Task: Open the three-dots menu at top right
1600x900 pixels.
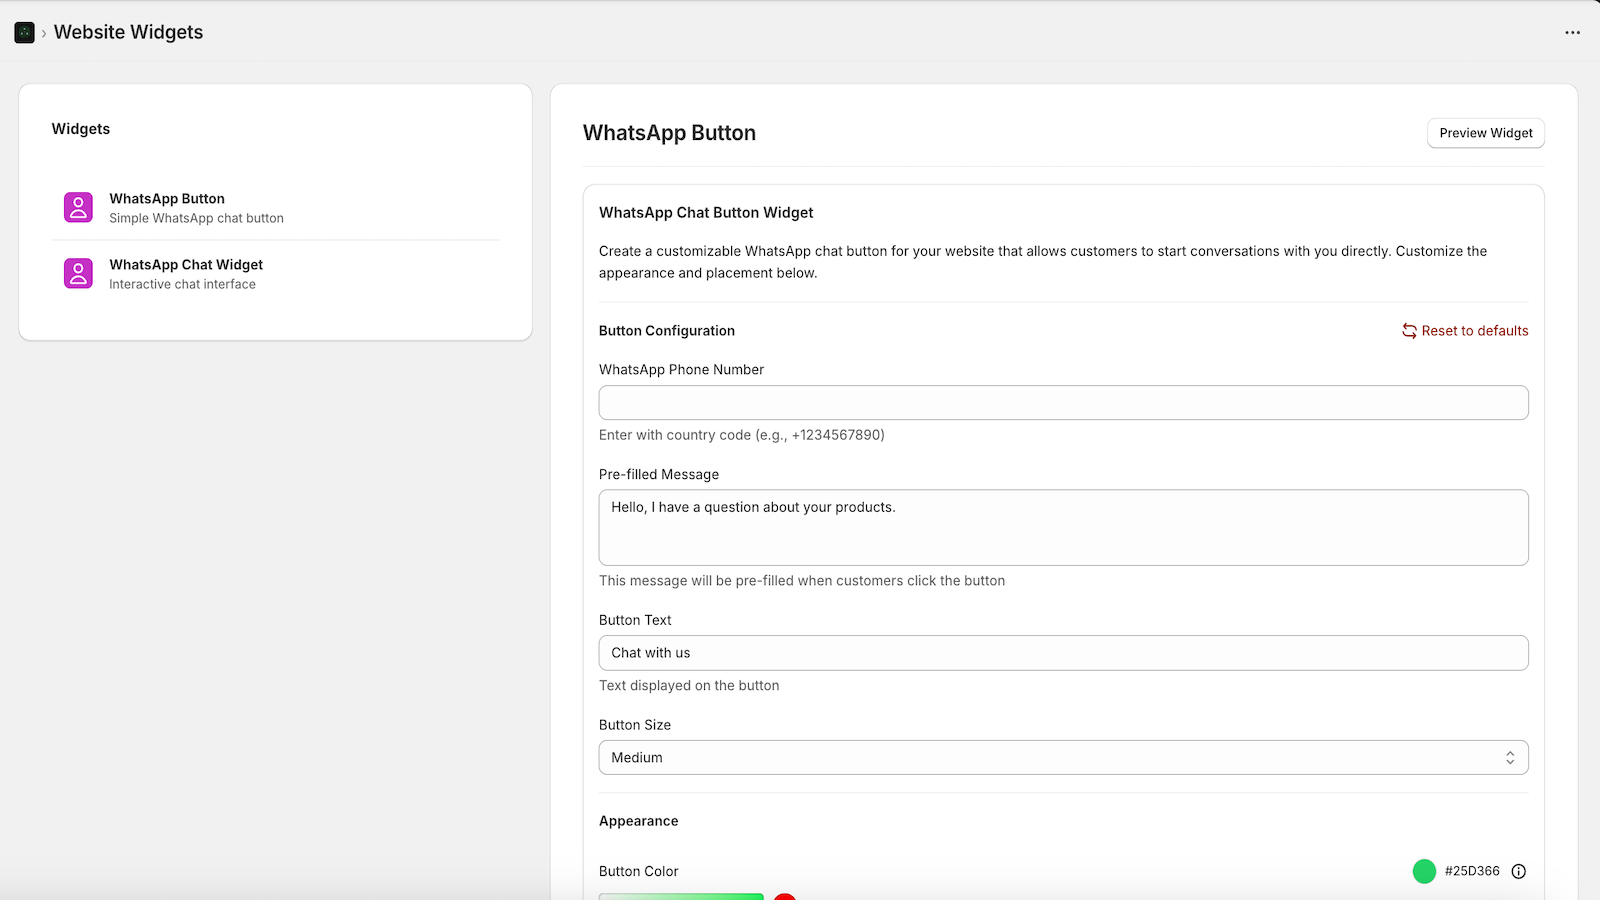Action: 1571,32
